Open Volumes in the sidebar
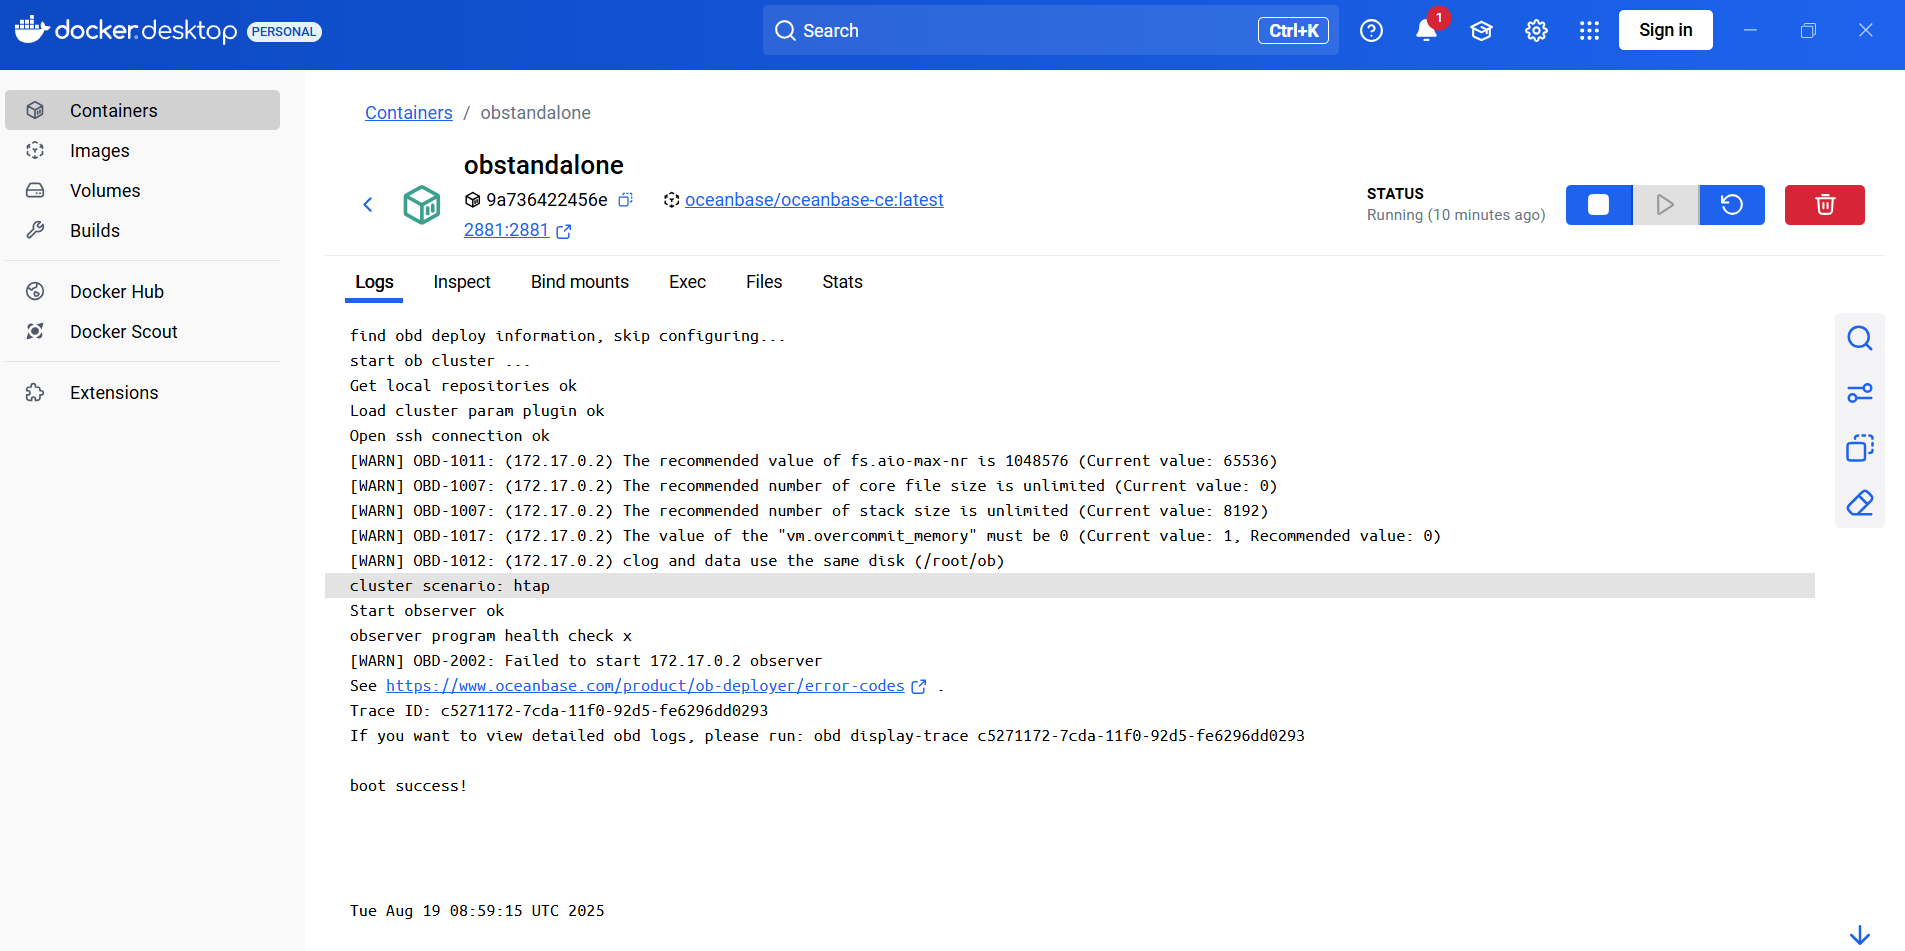This screenshot has height=951, width=1905. [x=142, y=190]
